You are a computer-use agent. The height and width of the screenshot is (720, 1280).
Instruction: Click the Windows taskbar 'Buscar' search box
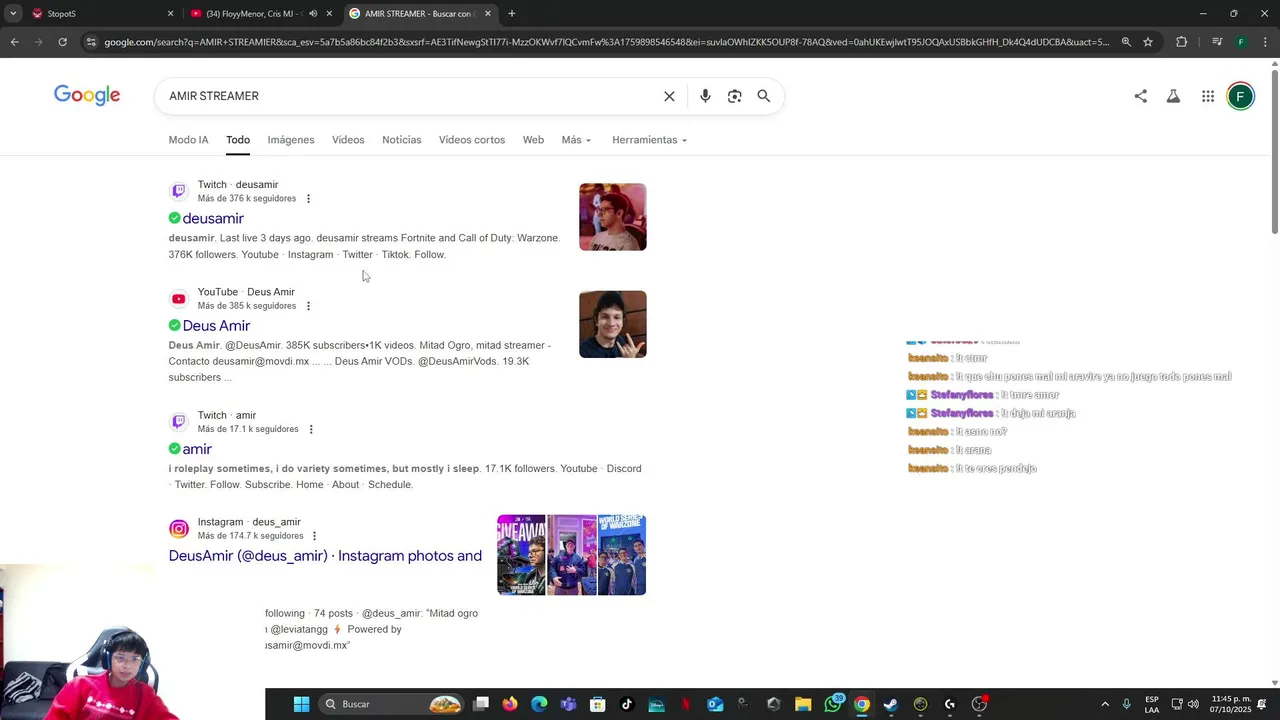pos(390,704)
